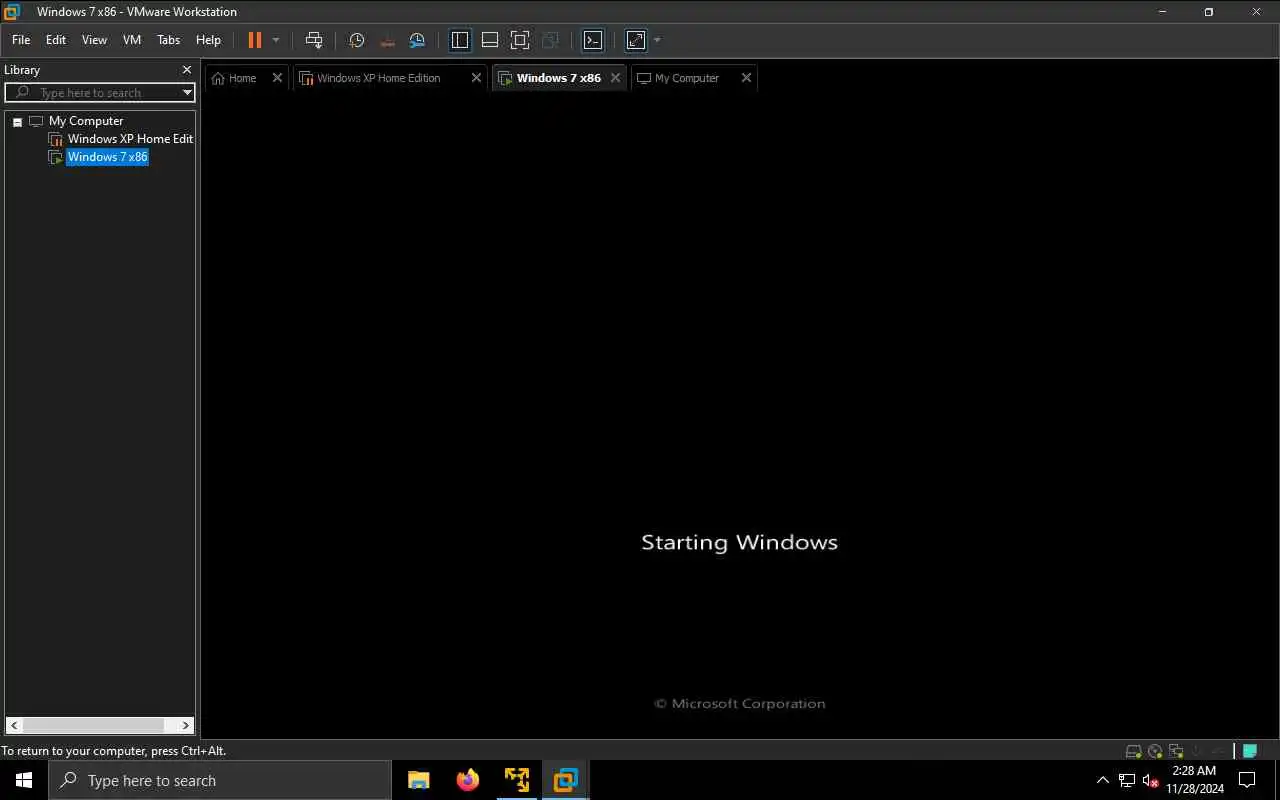The width and height of the screenshot is (1280, 800).
Task: Toggle the thumbnail bar view button
Action: [x=490, y=40]
